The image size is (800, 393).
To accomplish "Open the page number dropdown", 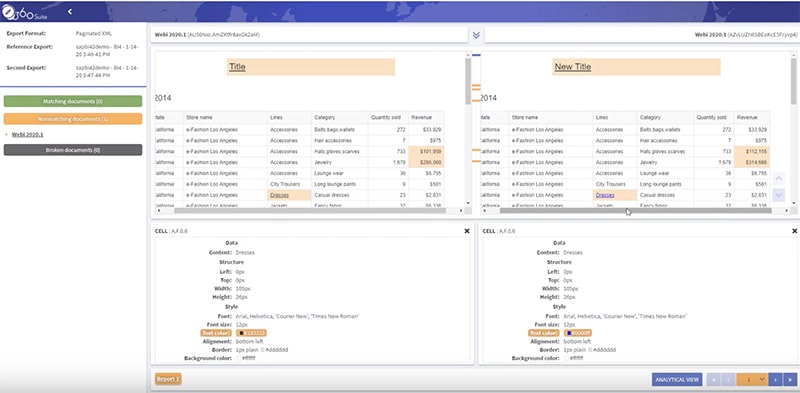I will click(x=752, y=379).
